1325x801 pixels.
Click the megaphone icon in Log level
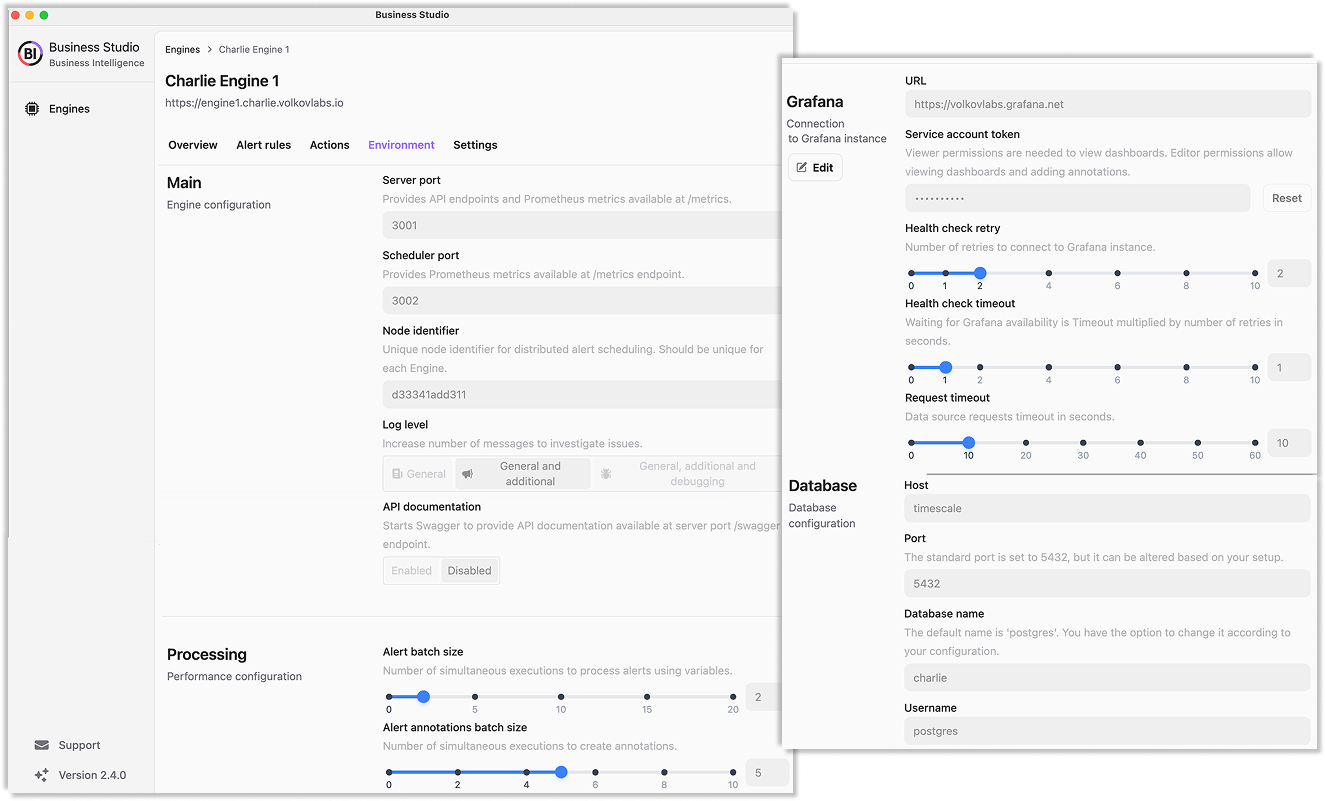pos(468,474)
